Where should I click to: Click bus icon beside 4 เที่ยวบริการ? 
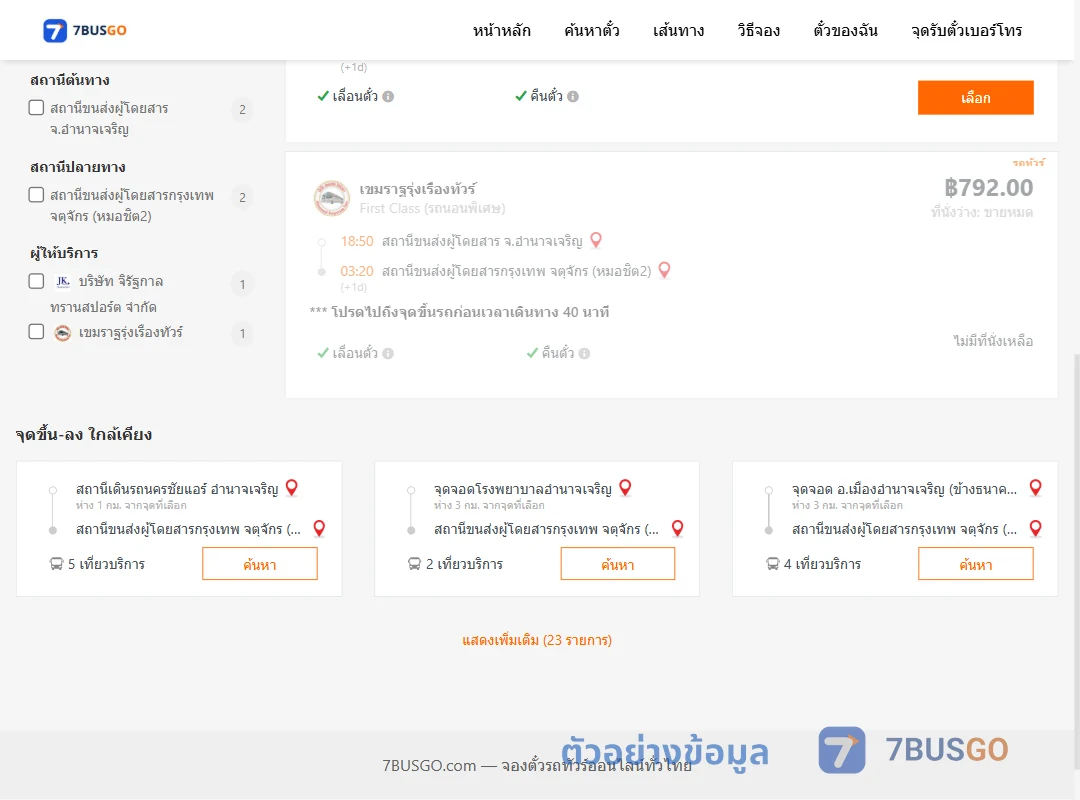(x=773, y=564)
